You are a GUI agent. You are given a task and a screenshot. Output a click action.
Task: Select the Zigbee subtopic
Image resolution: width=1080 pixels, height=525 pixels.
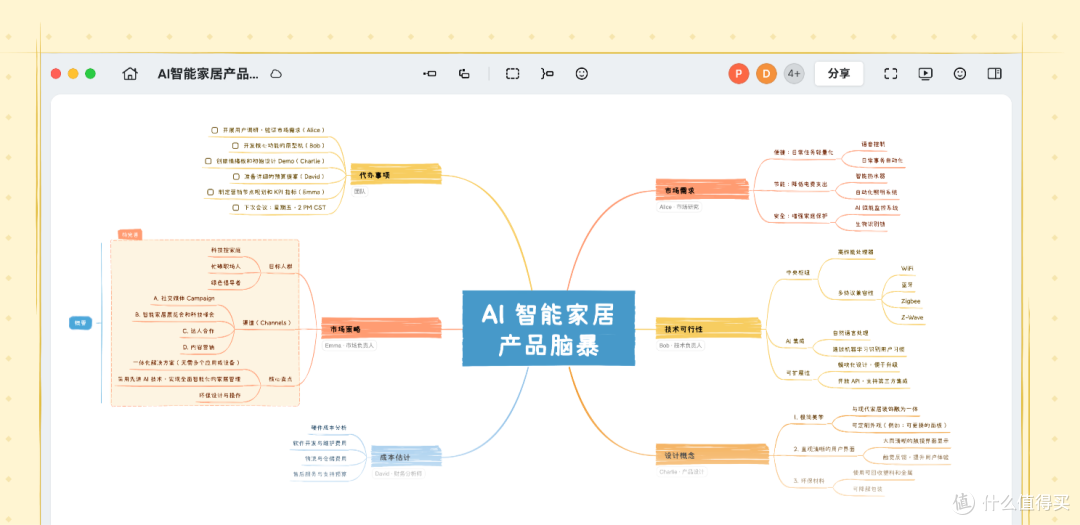[x=911, y=301]
